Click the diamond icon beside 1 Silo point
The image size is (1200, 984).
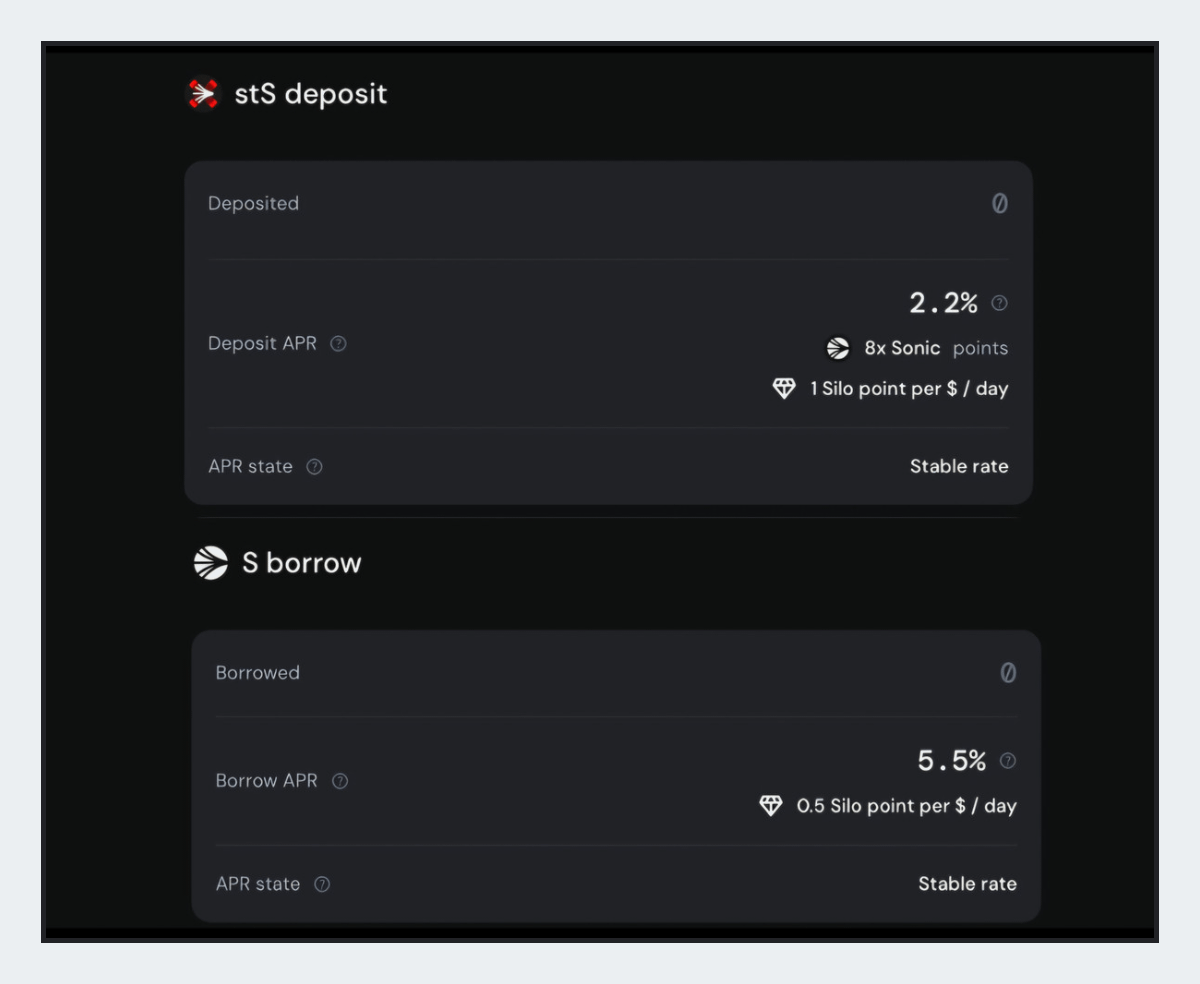tap(784, 389)
